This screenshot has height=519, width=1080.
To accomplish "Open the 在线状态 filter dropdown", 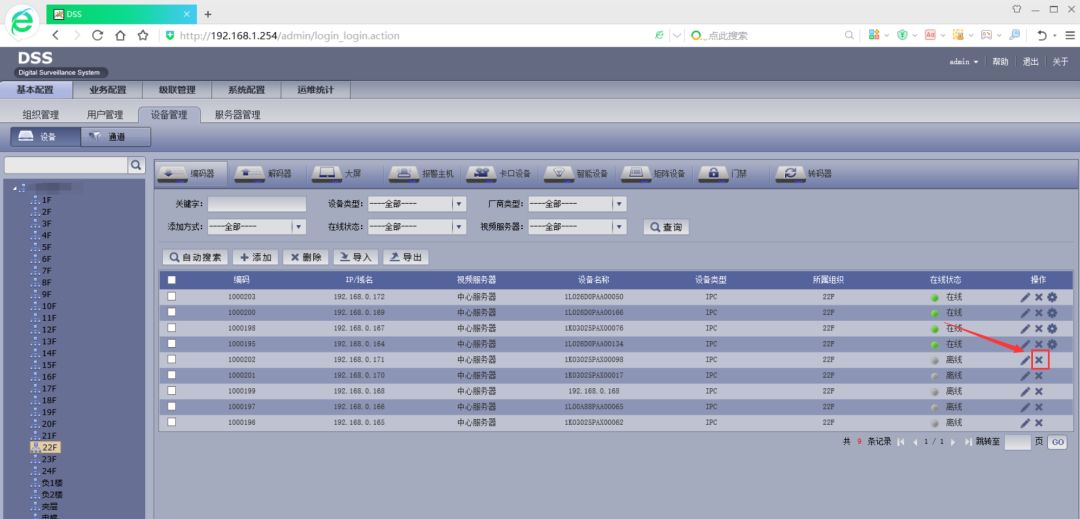I will coord(416,226).
